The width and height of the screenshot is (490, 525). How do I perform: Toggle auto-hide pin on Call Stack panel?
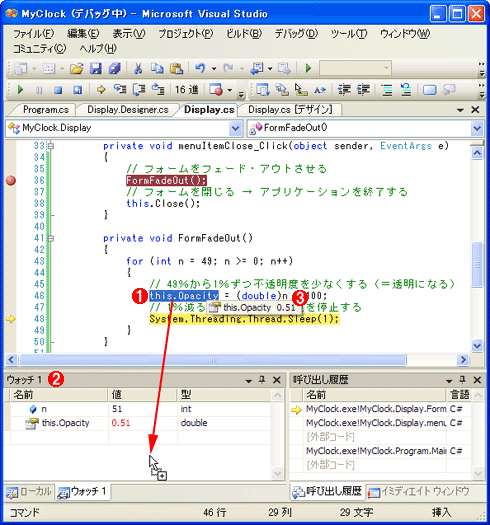click(463, 380)
